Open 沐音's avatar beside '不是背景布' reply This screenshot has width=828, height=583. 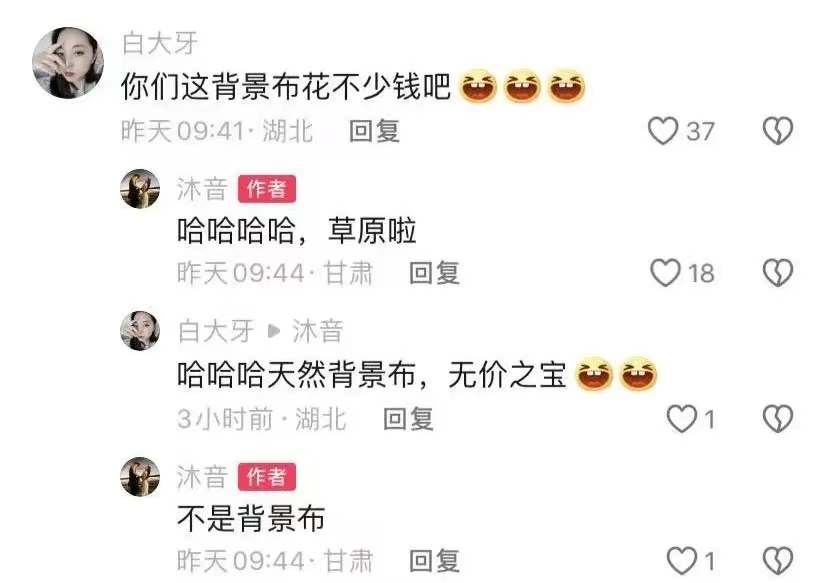(x=140, y=477)
